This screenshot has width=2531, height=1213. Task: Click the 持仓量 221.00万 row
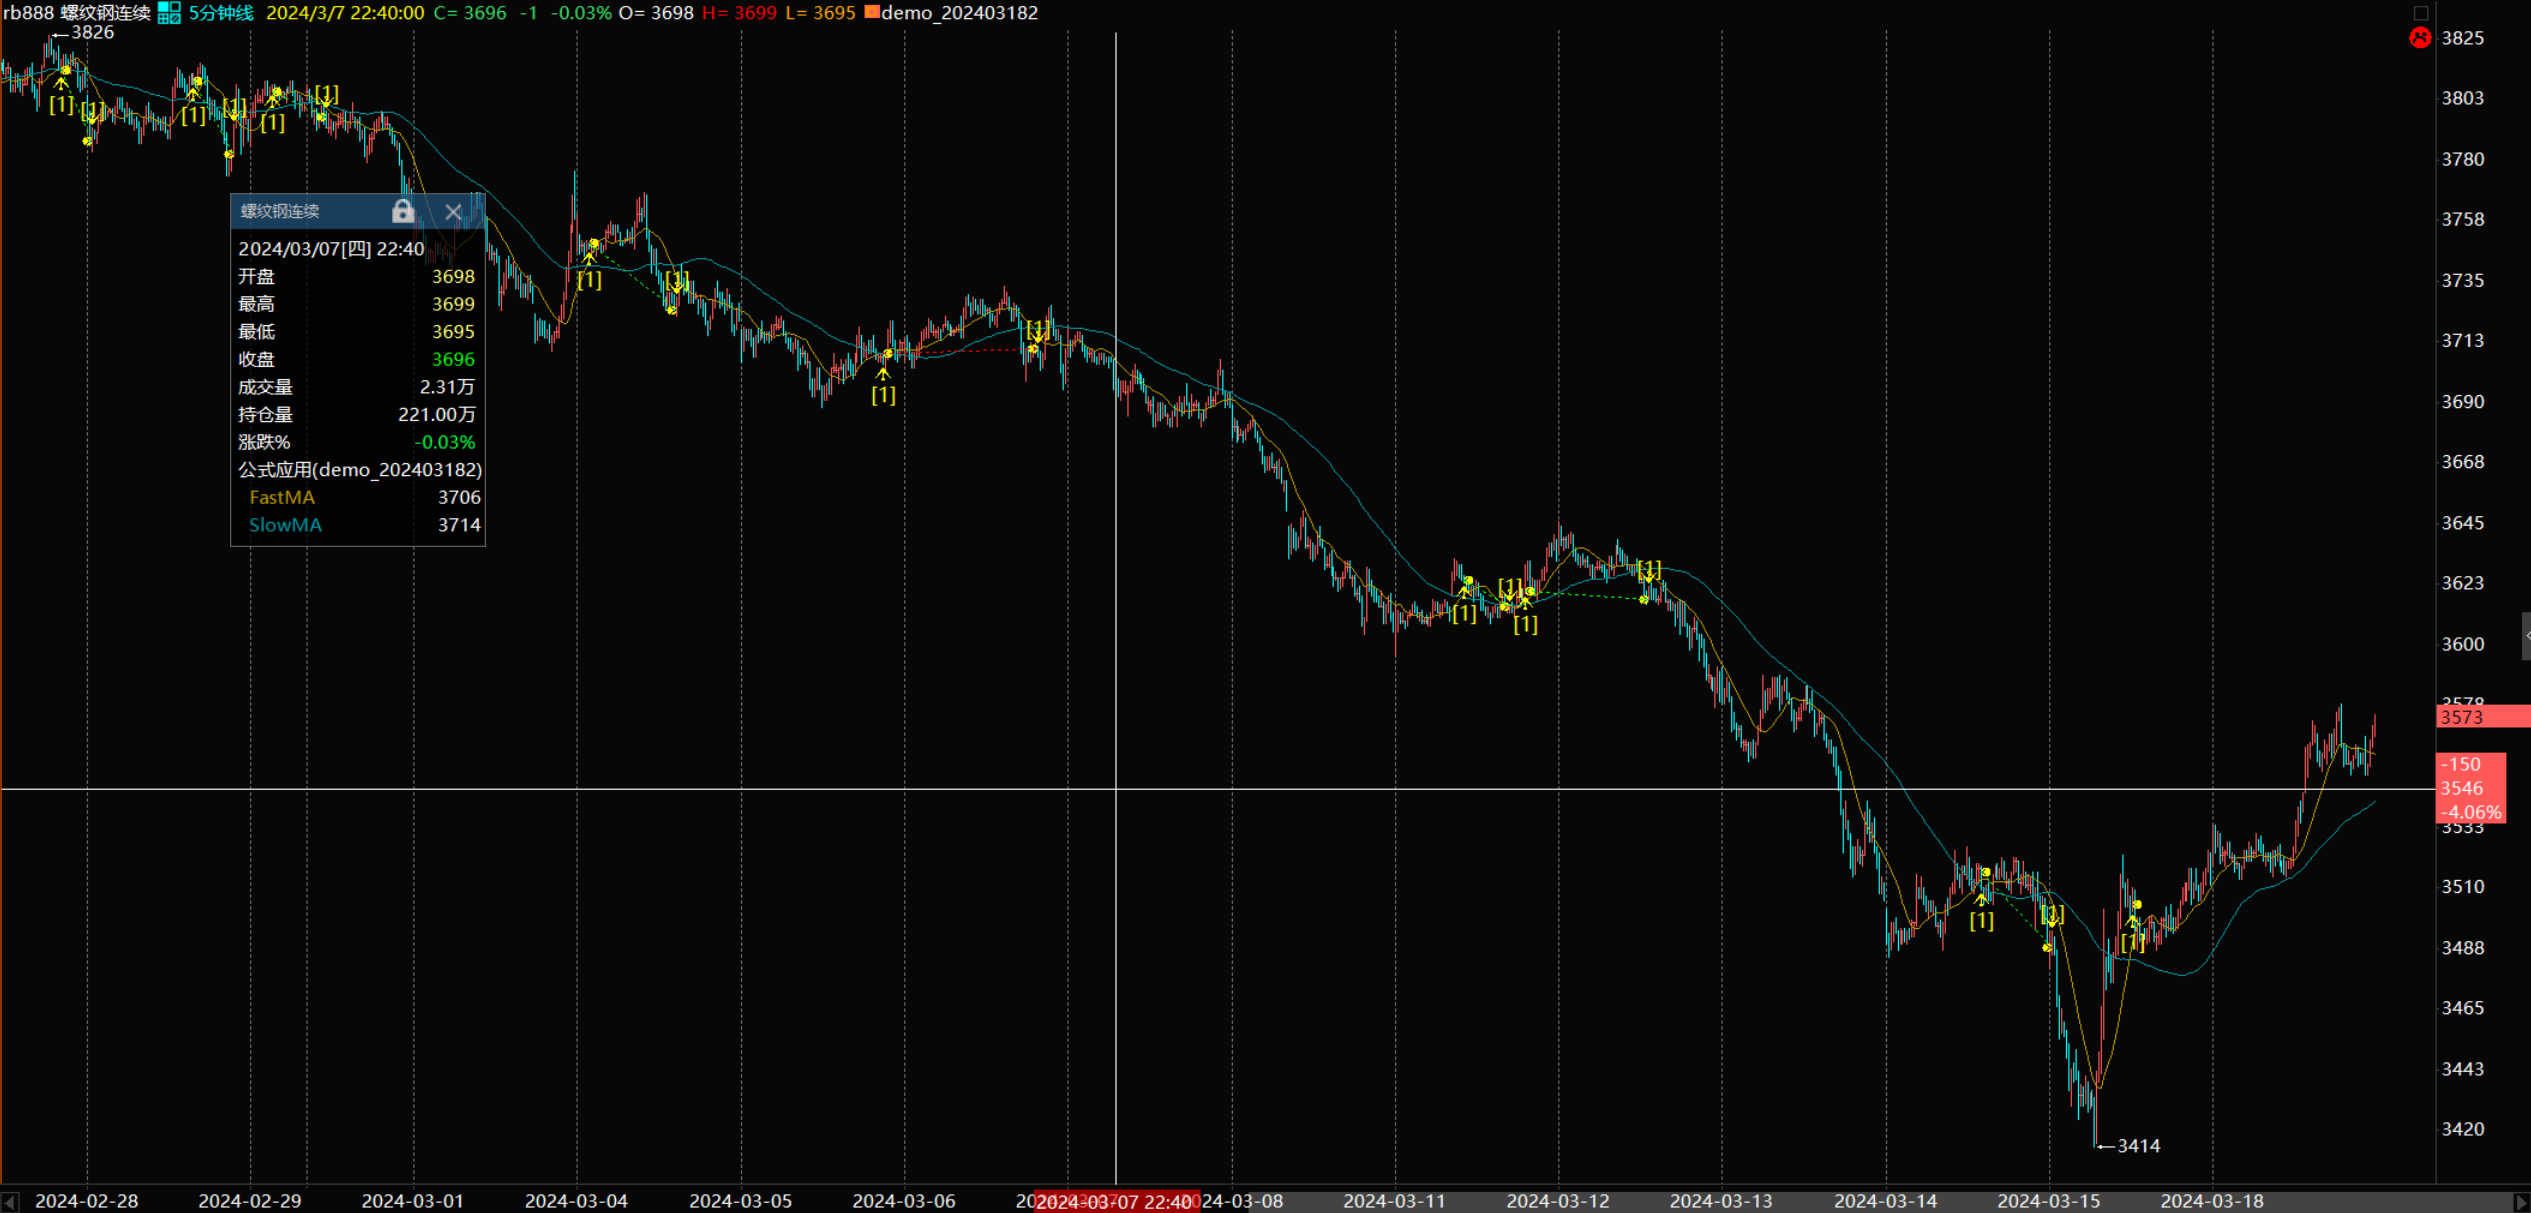tap(358, 414)
